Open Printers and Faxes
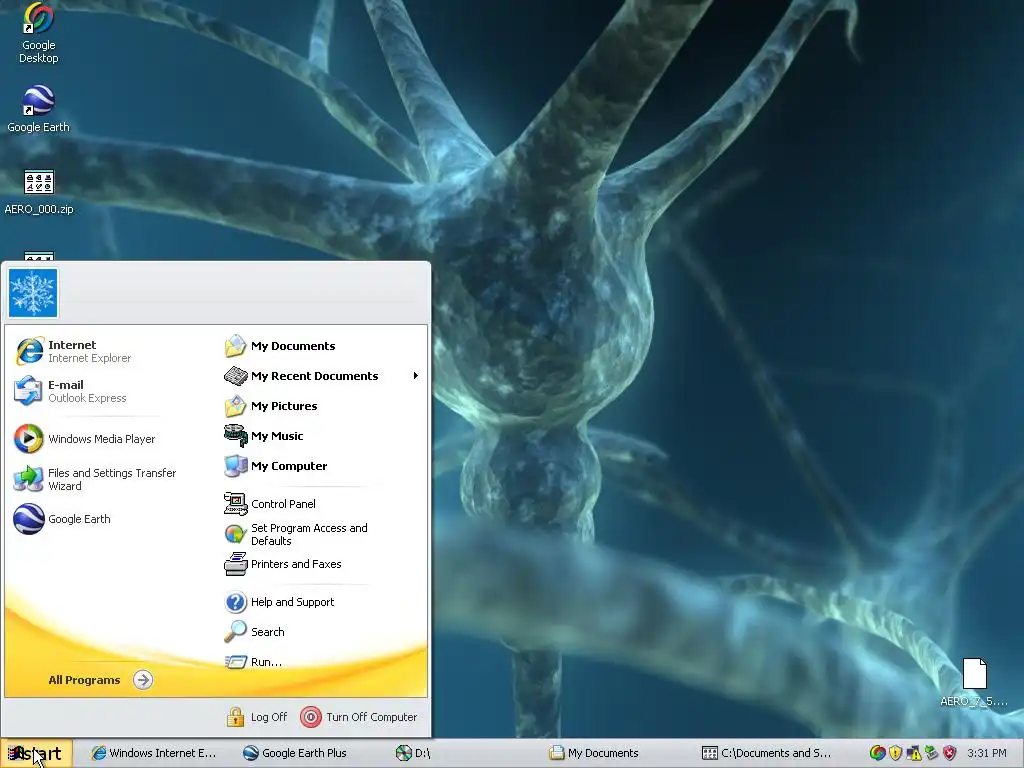1024x768 pixels. click(283, 564)
